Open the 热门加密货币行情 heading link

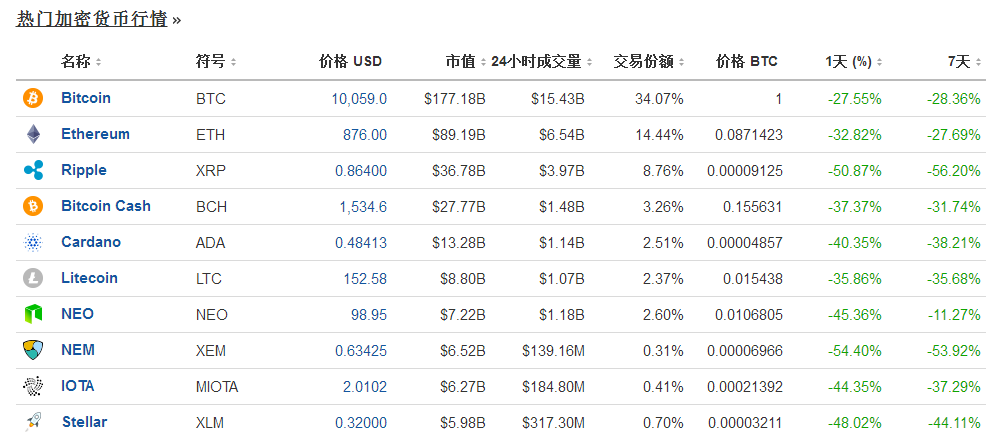(x=91, y=19)
